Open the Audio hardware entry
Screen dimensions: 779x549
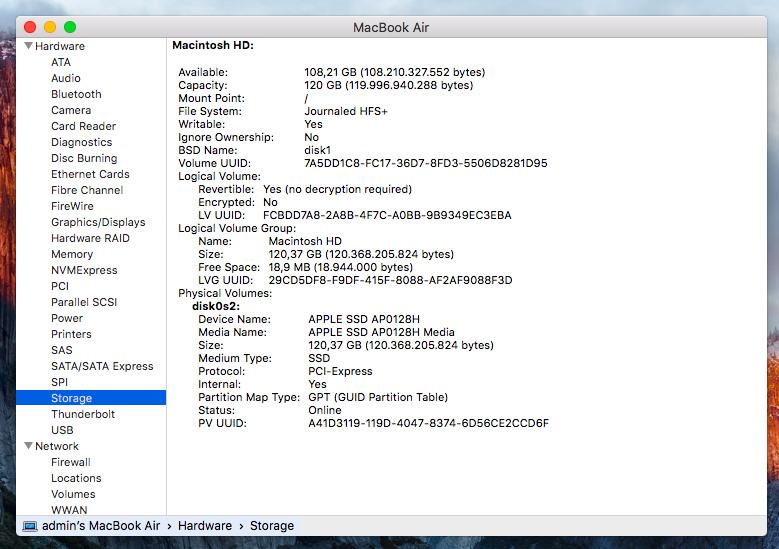click(66, 78)
